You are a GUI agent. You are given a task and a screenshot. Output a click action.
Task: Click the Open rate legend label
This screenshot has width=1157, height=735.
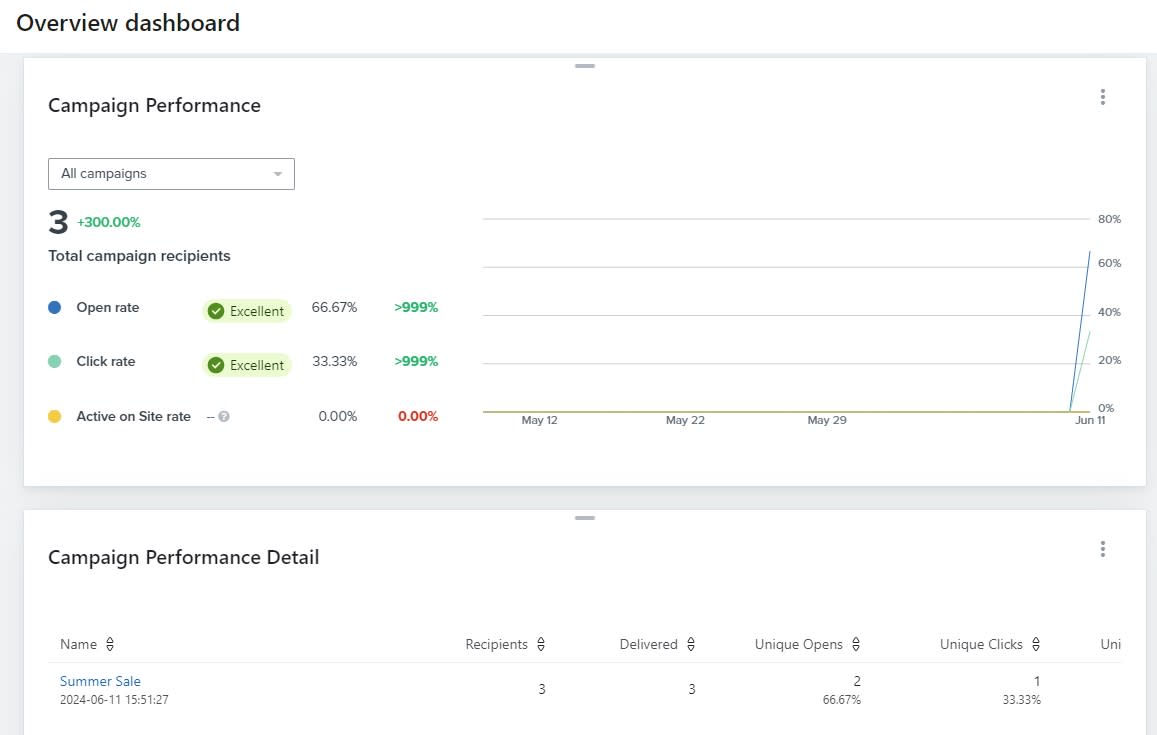108,308
